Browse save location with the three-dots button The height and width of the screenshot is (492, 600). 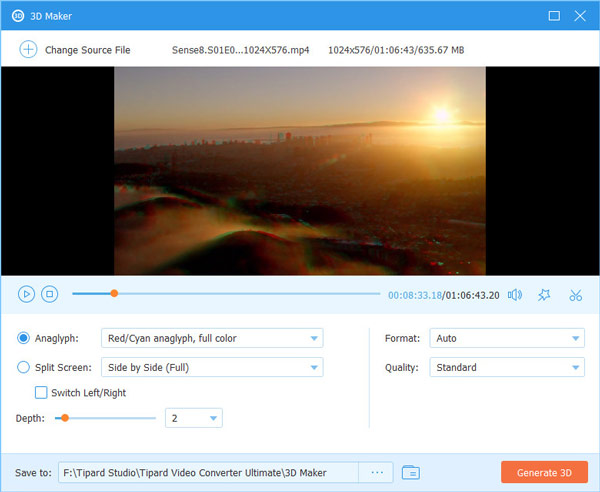tap(377, 472)
